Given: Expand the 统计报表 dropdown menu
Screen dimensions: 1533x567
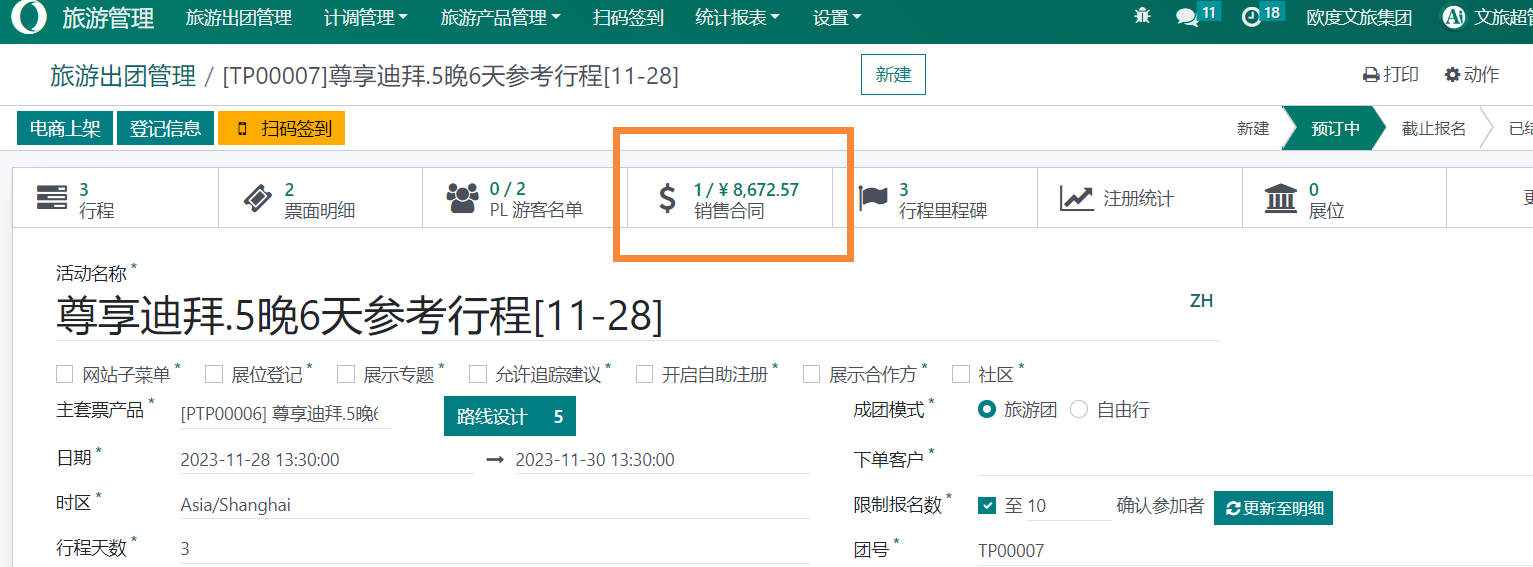Looking at the screenshot, I should point(737,18).
